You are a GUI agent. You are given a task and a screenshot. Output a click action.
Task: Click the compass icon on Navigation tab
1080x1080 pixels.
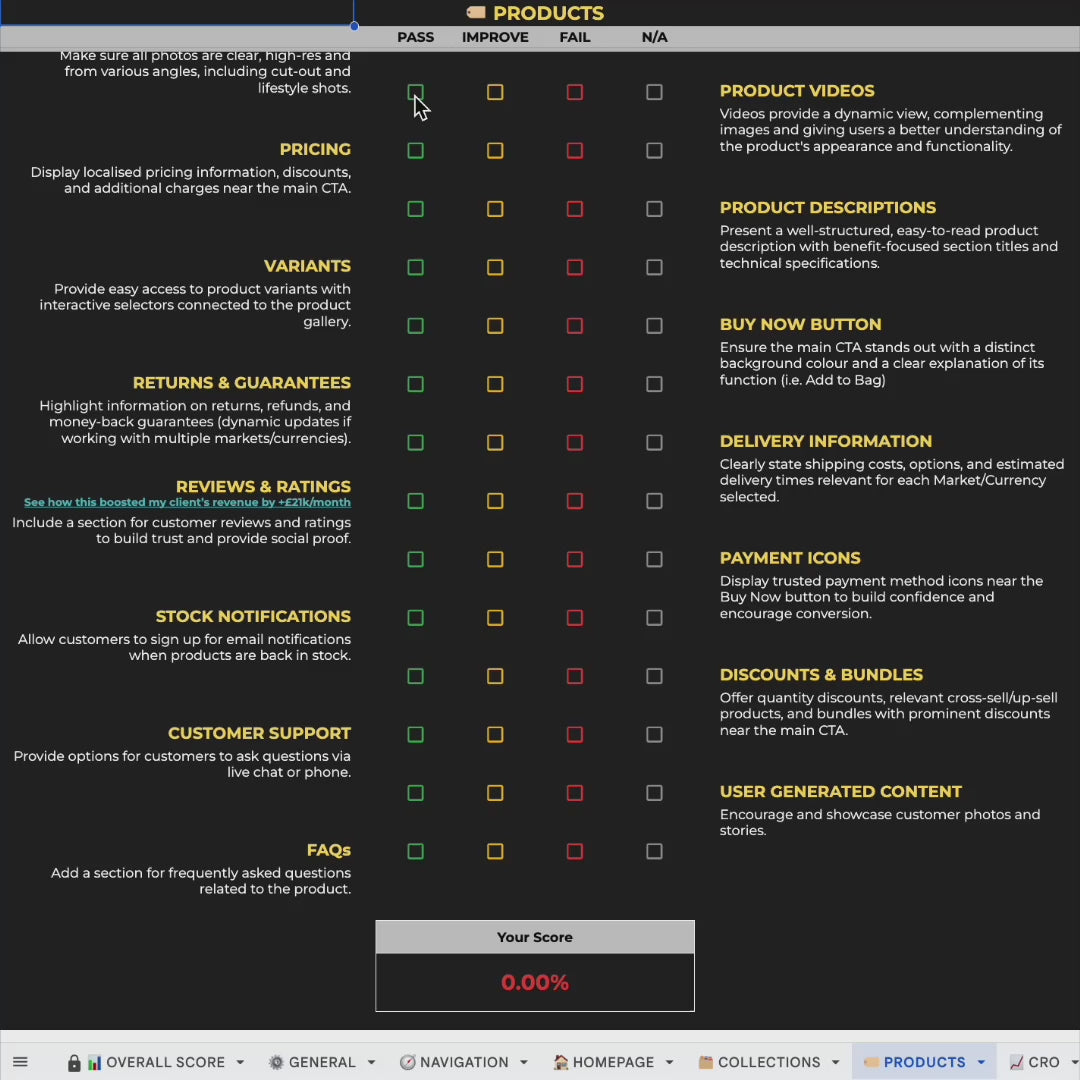(x=407, y=1062)
